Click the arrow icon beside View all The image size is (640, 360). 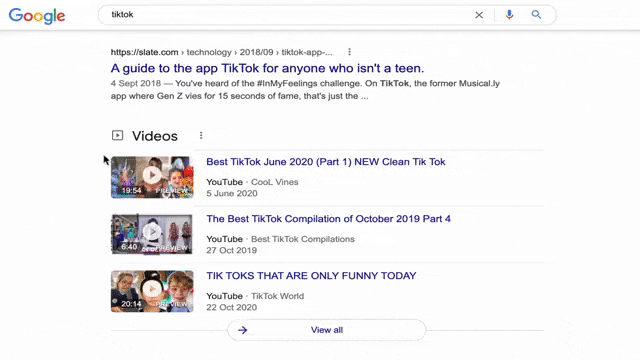pyautogui.click(x=243, y=330)
